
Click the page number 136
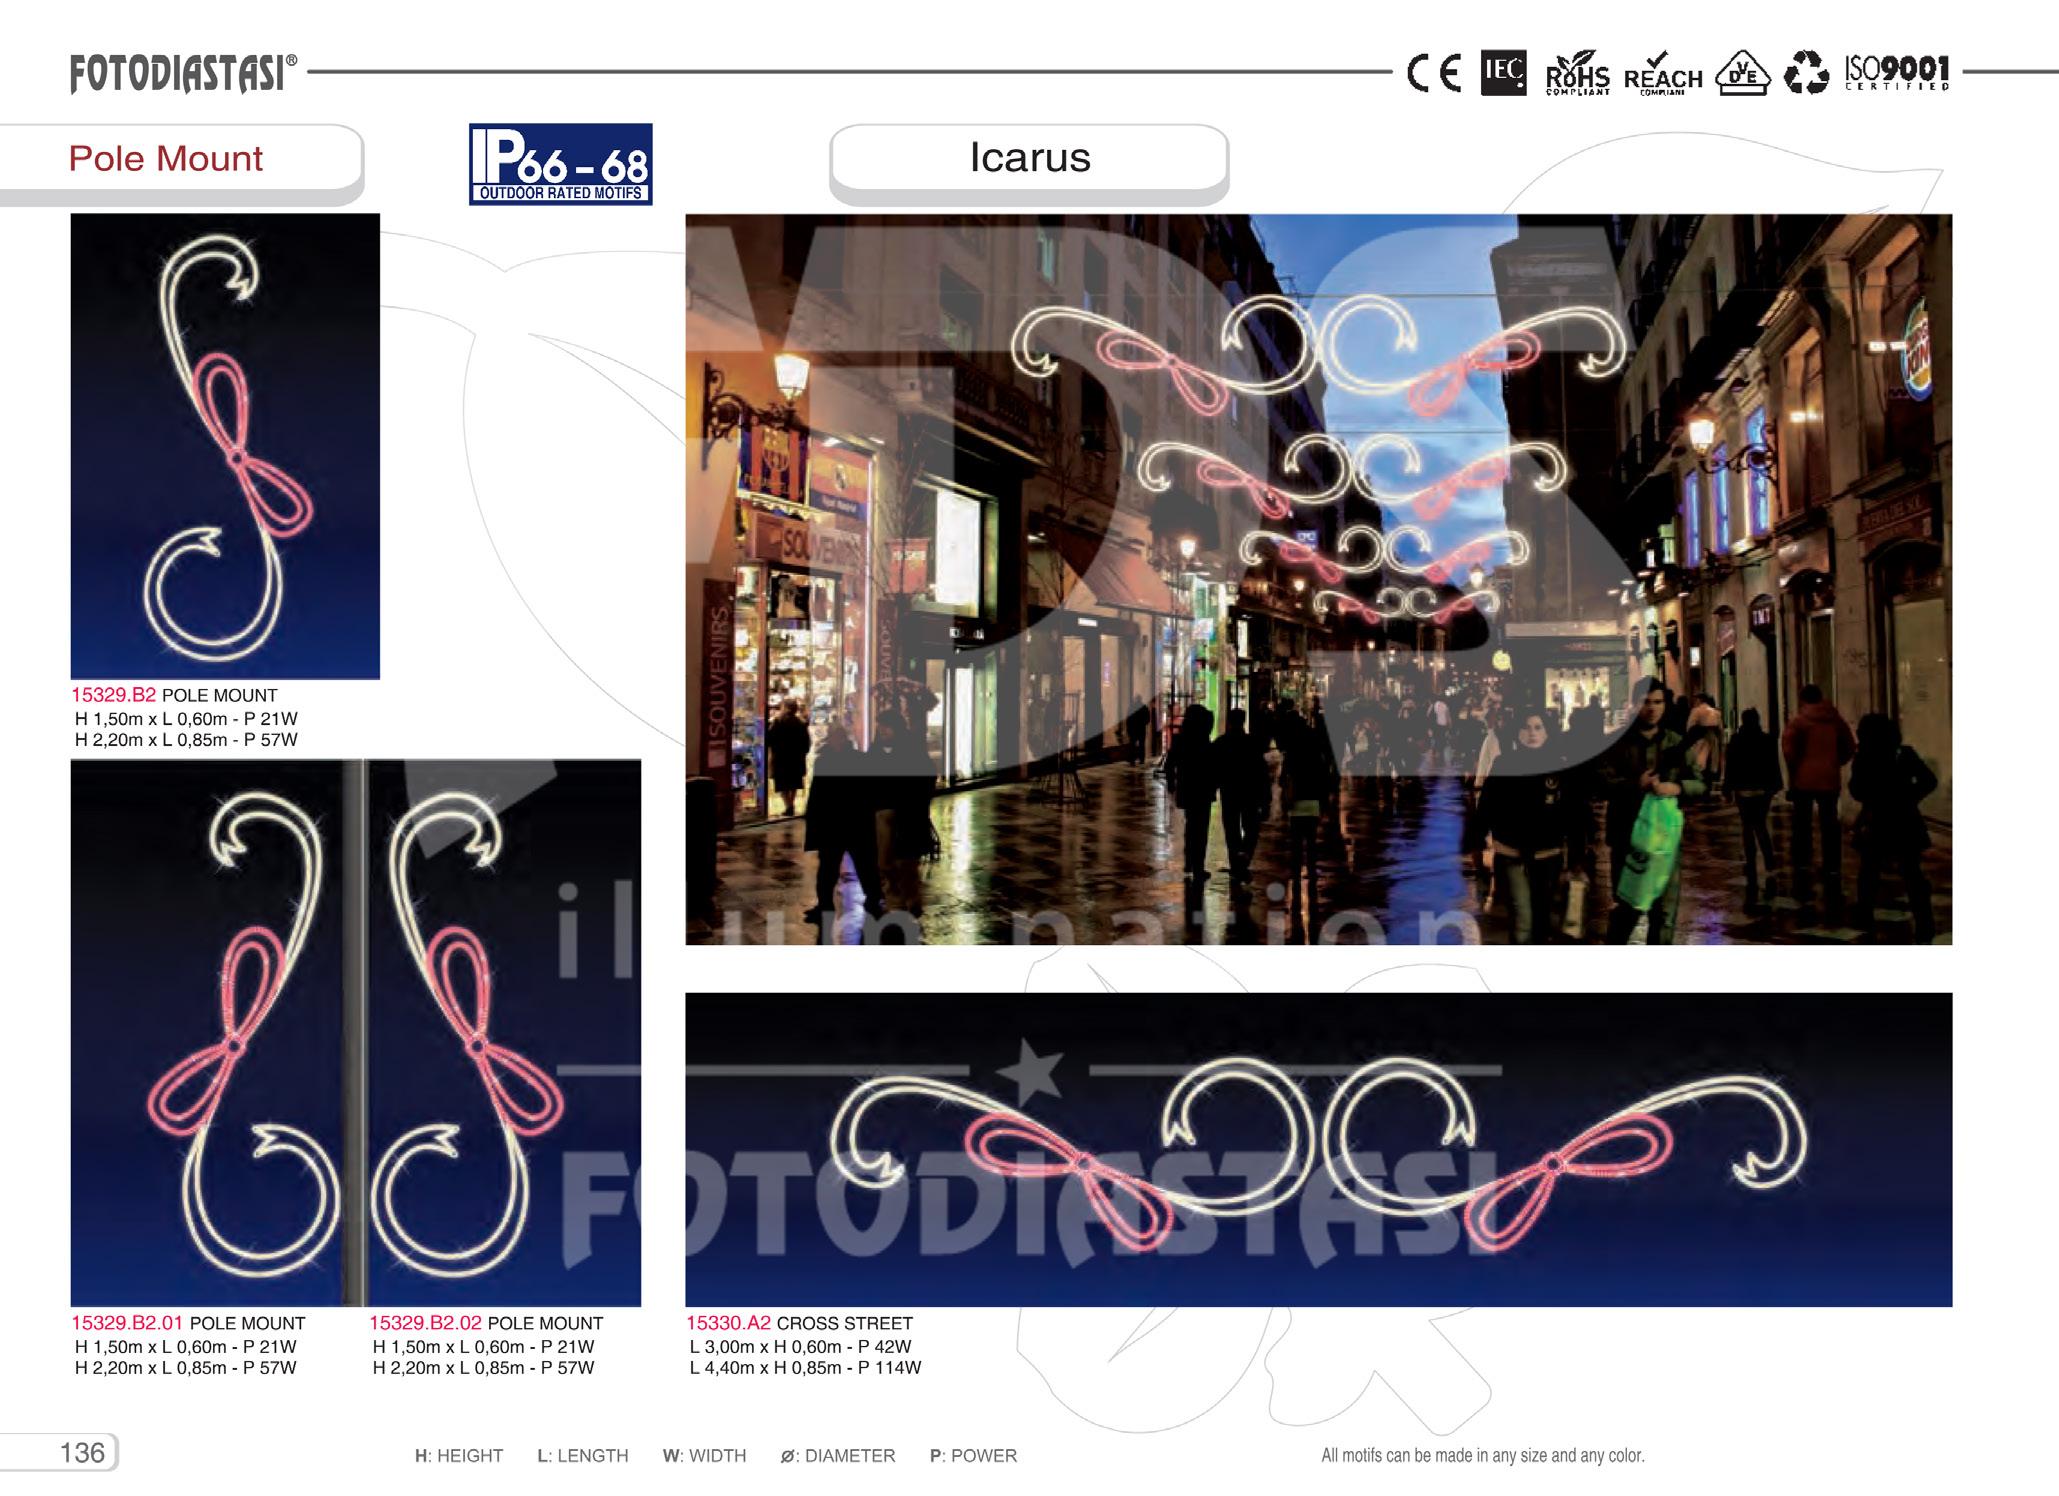[82, 1453]
